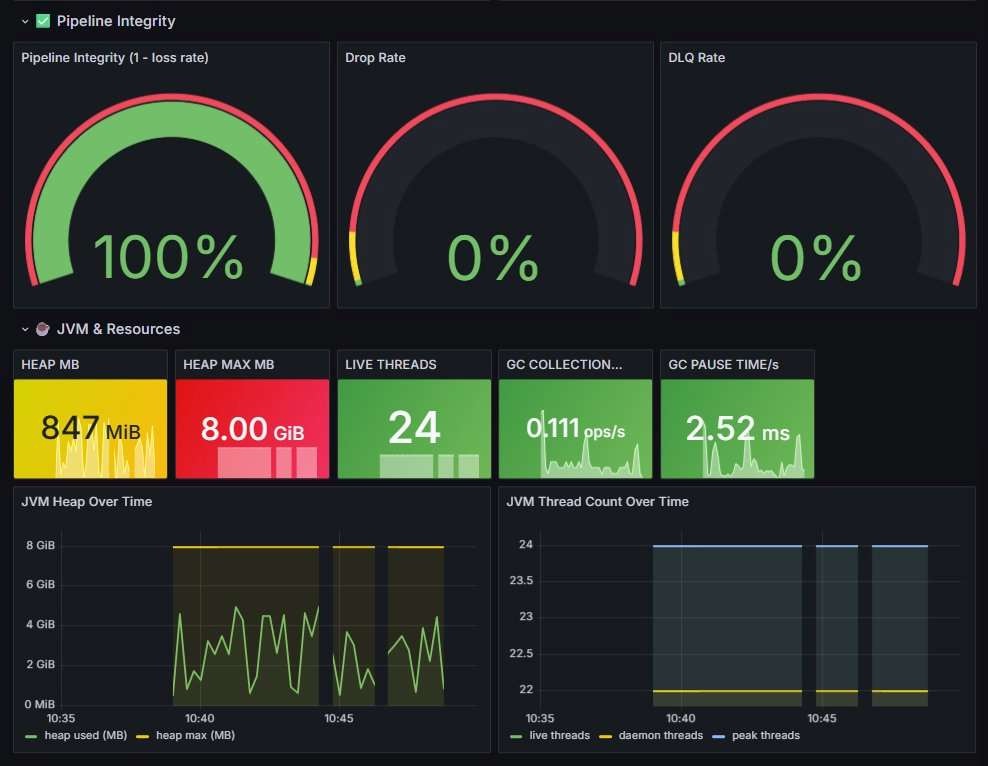Viewport: 988px width, 766px height.
Task: Click the 10:40 time label on heap chart
Action: [200, 718]
